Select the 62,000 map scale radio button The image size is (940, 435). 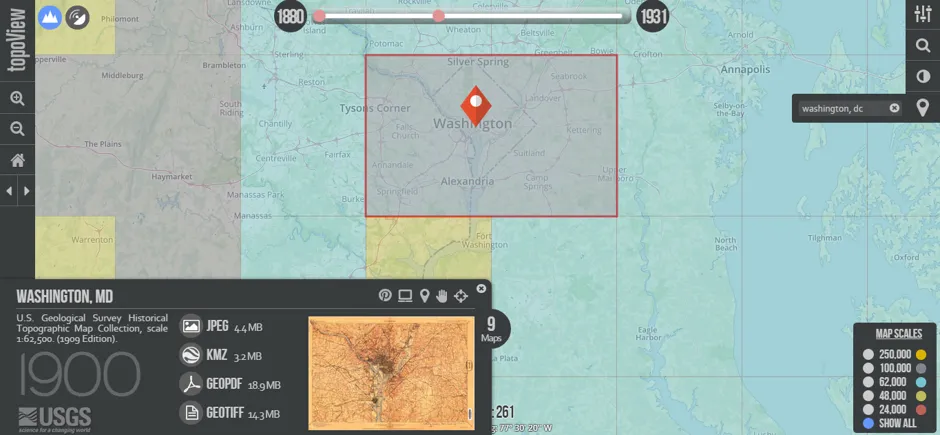(868, 382)
